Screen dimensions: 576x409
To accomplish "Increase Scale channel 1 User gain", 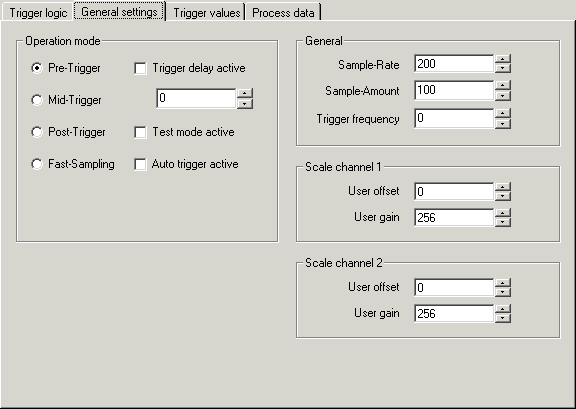I will 503,213.
